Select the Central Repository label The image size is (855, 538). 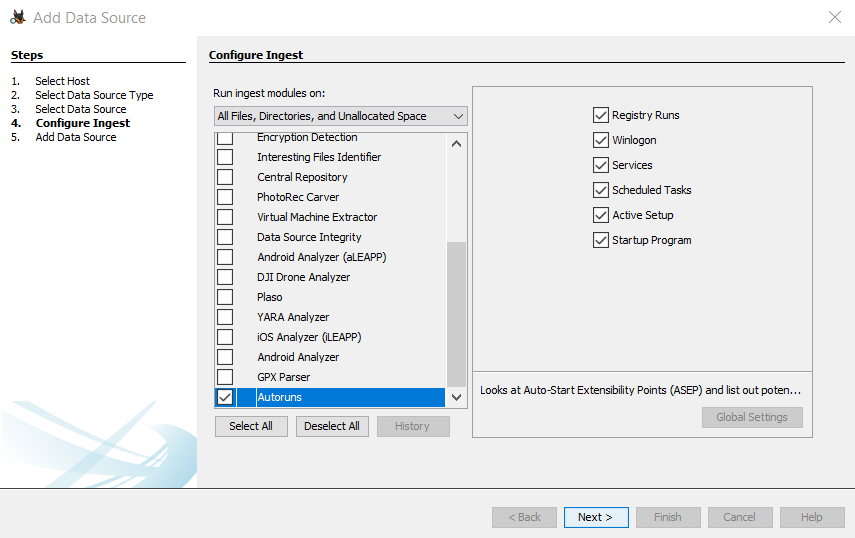(x=303, y=177)
